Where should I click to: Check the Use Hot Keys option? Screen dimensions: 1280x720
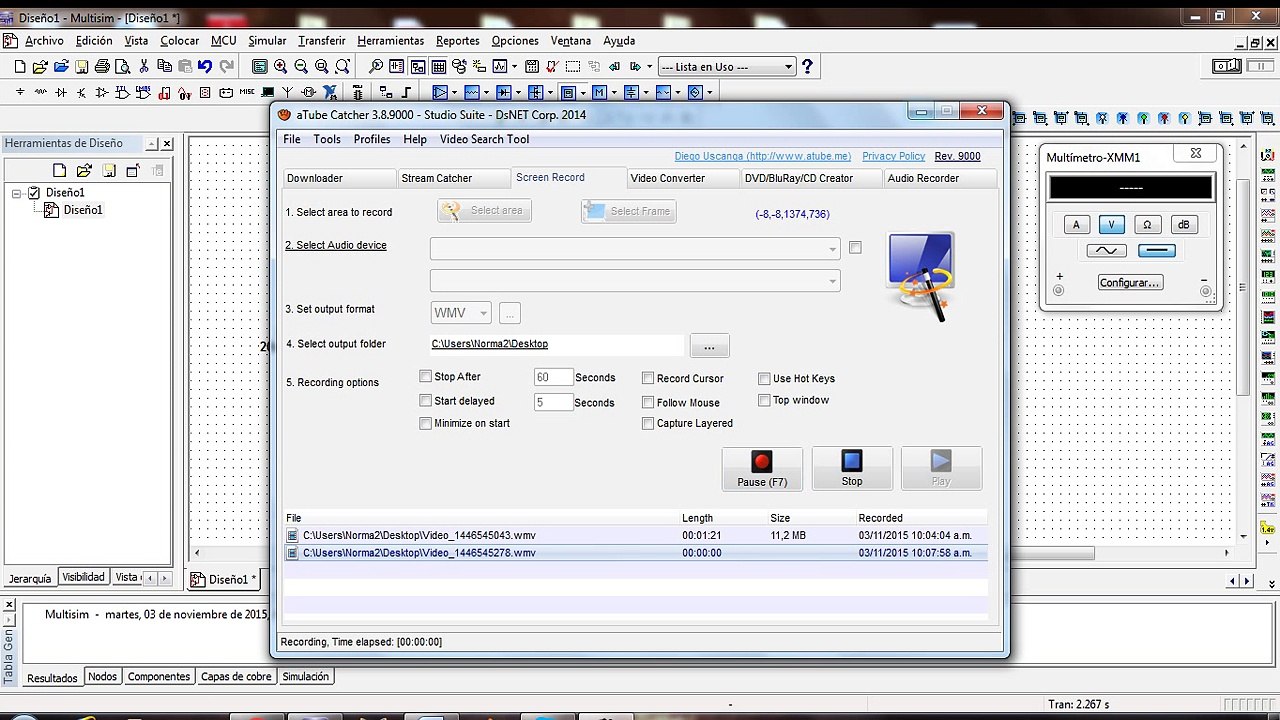(x=764, y=379)
